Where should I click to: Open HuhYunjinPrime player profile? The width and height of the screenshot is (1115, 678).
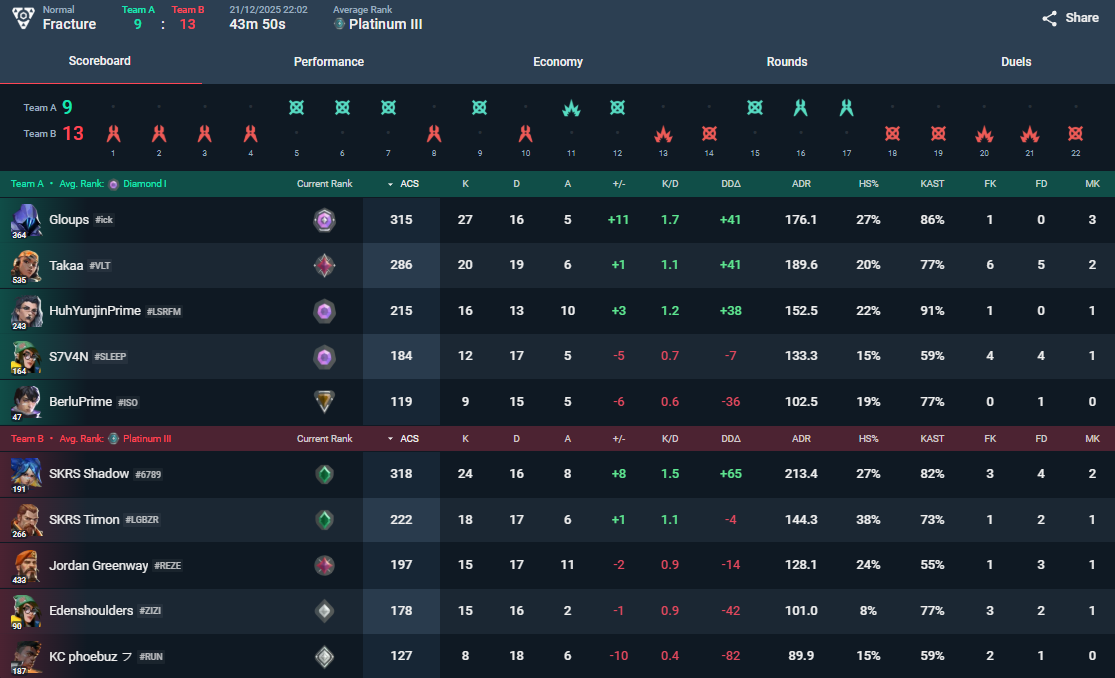point(95,311)
